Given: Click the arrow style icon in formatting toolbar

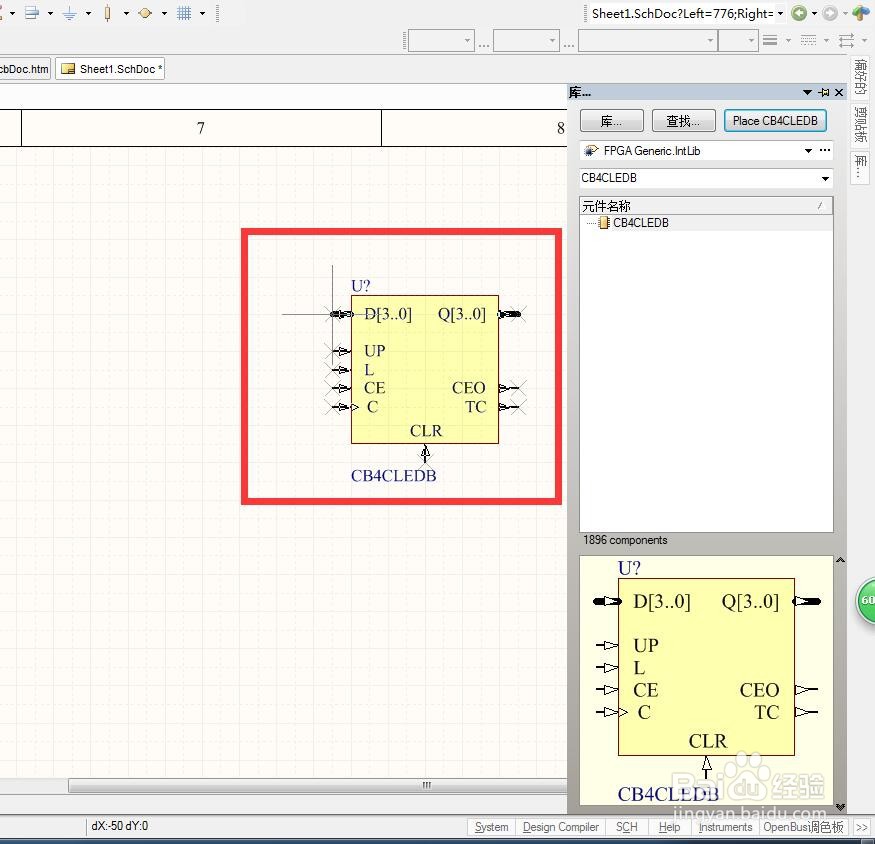Looking at the screenshot, I should tap(846, 40).
